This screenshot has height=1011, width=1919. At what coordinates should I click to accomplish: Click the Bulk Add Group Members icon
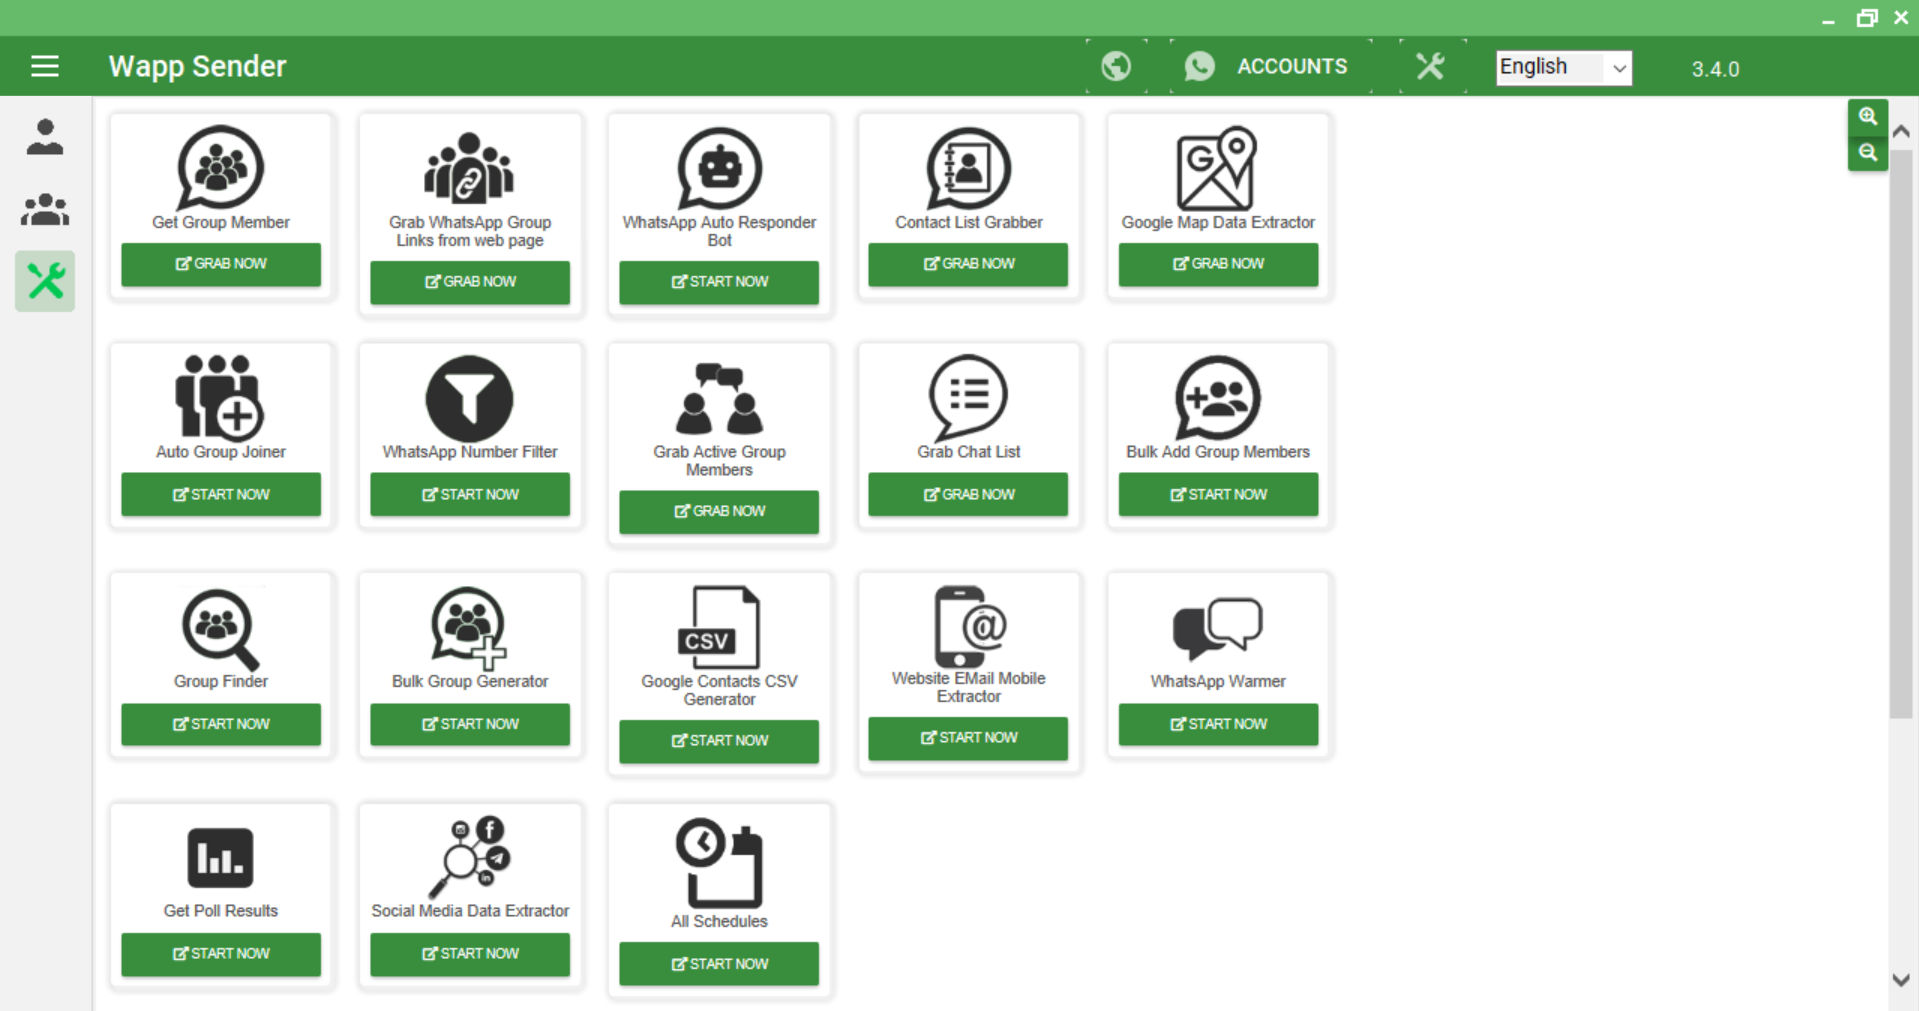point(1217,398)
